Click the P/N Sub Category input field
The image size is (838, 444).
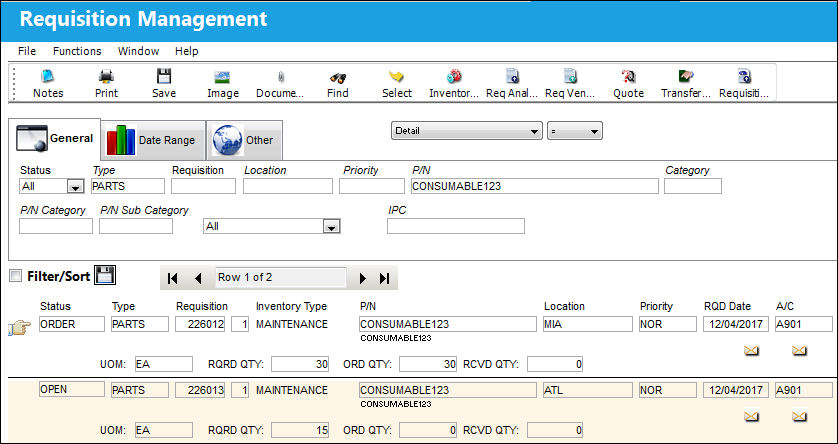[x=136, y=227]
